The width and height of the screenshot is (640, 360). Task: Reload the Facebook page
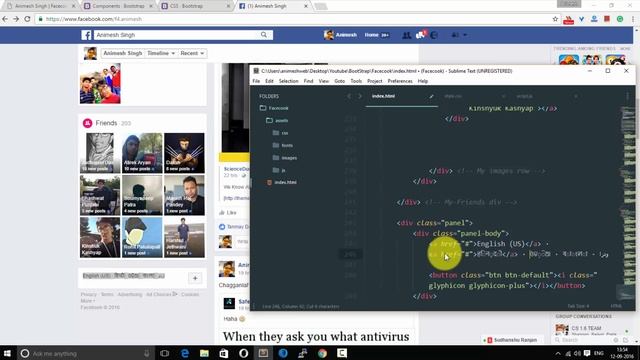click(x=27, y=19)
